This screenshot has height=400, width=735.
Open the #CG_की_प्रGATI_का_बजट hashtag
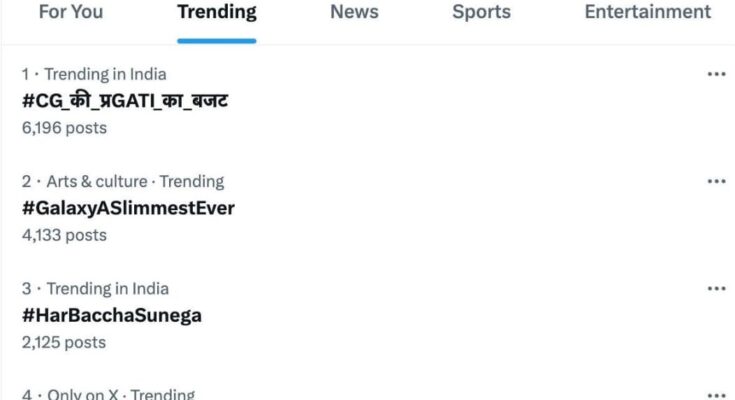[x=126, y=100]
